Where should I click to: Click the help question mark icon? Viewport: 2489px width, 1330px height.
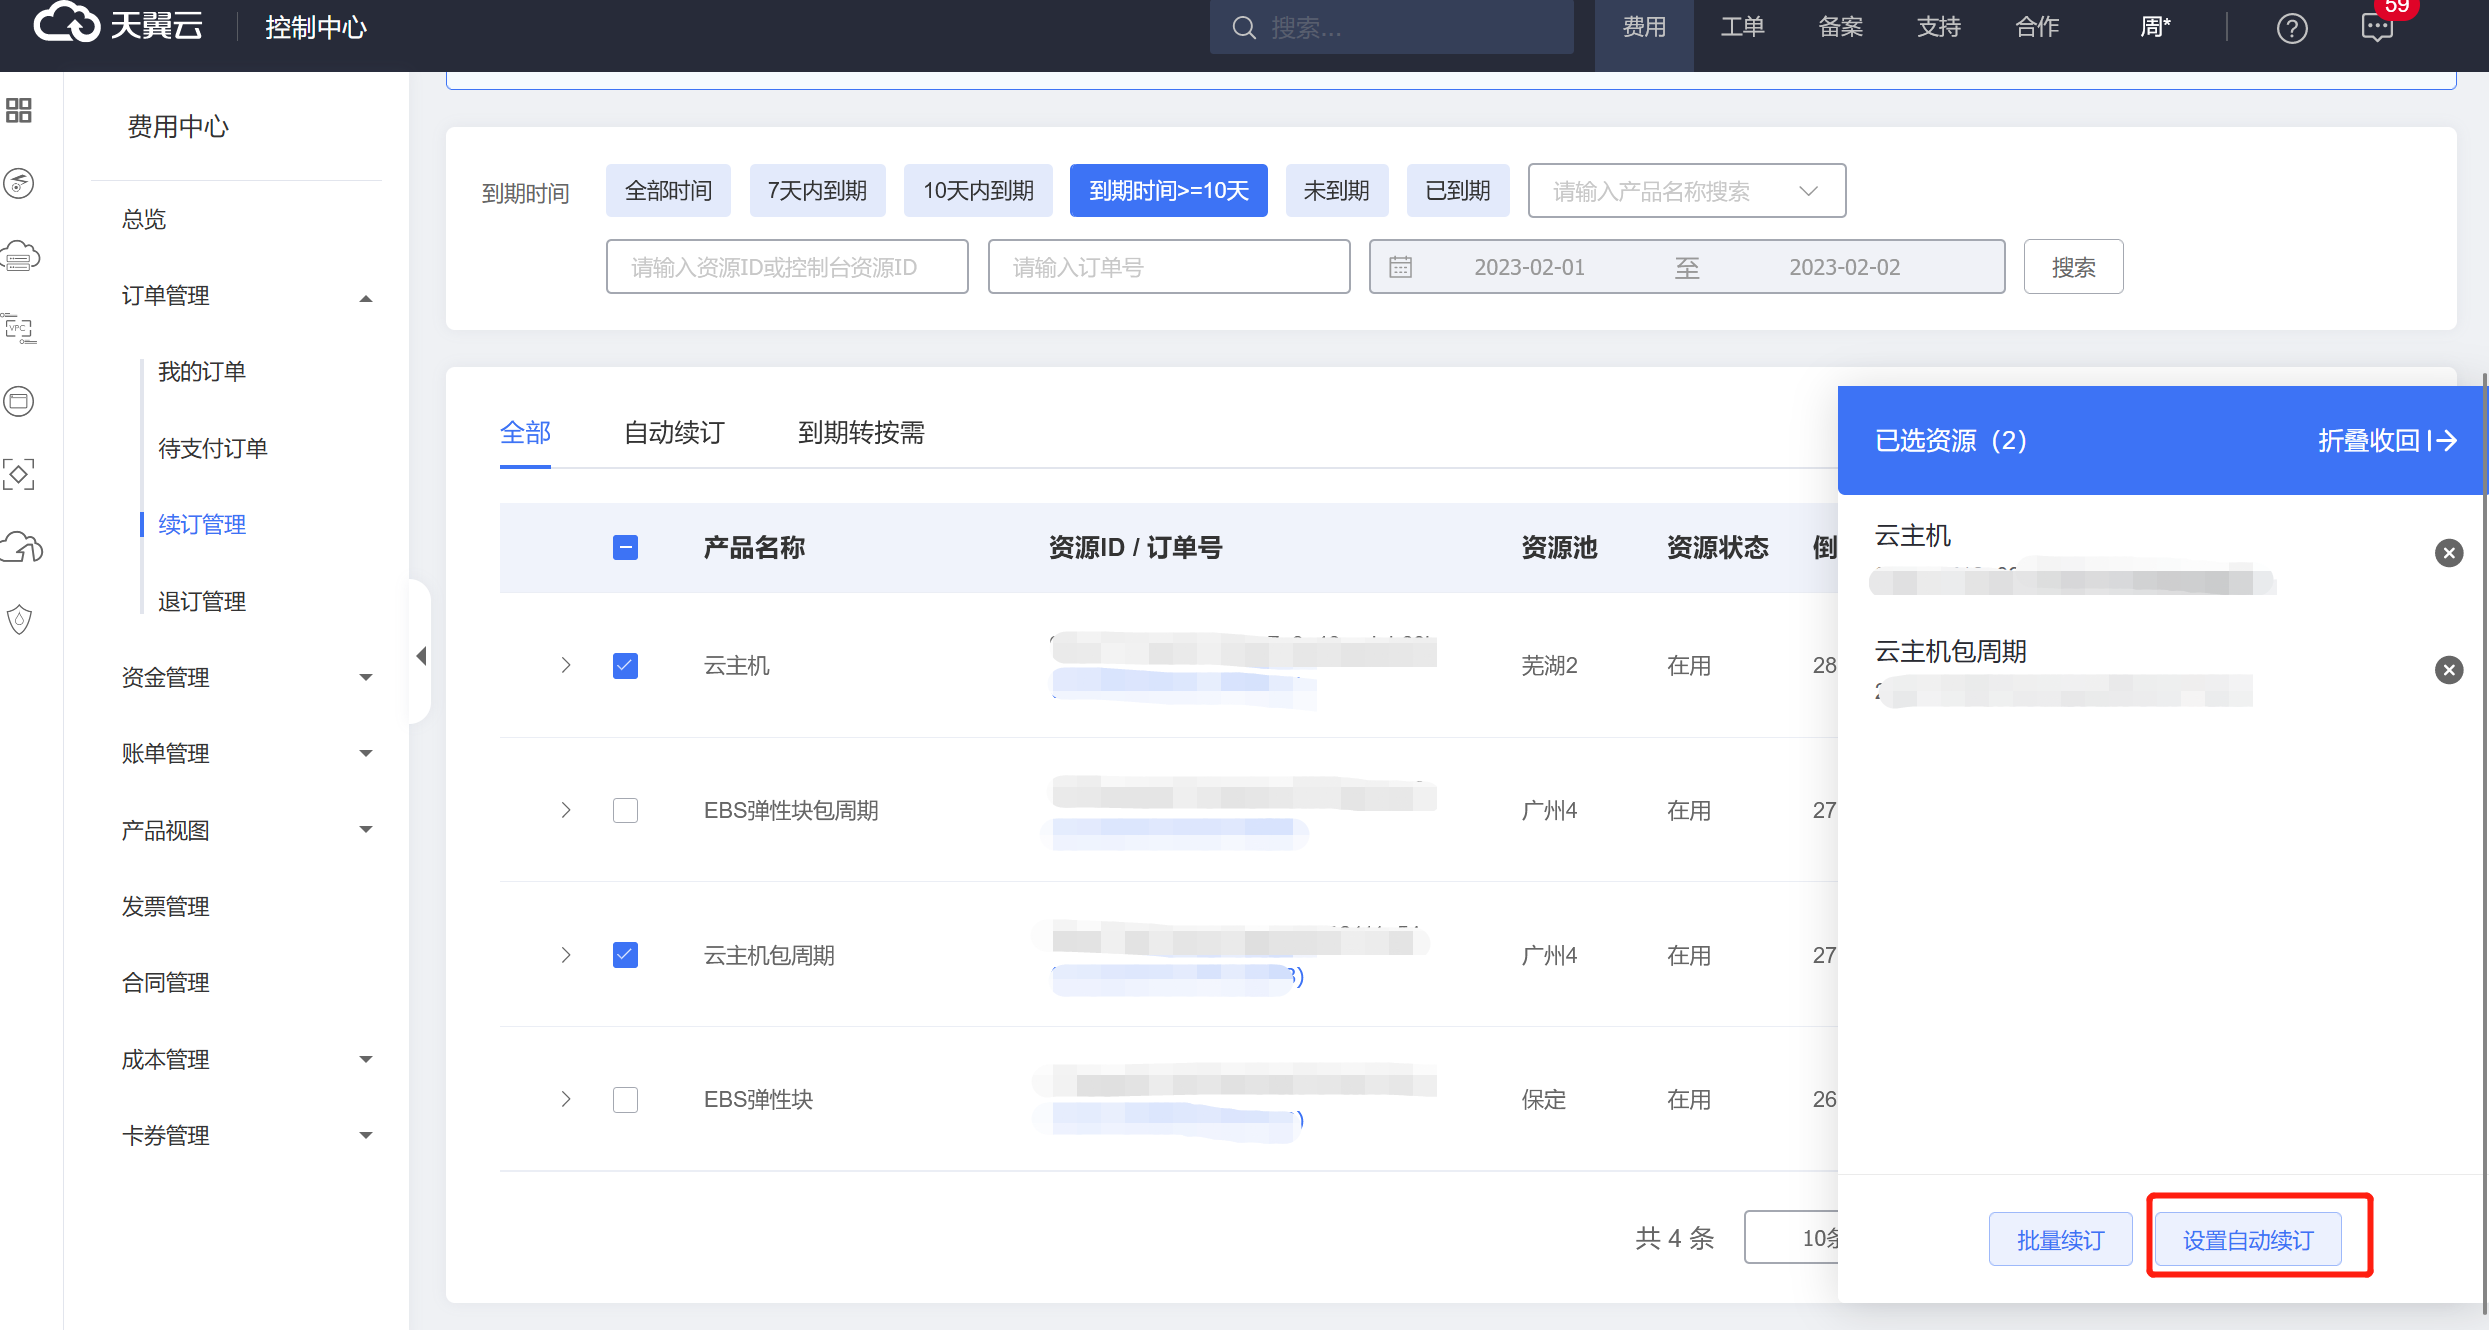click(x=2291, y=28)
